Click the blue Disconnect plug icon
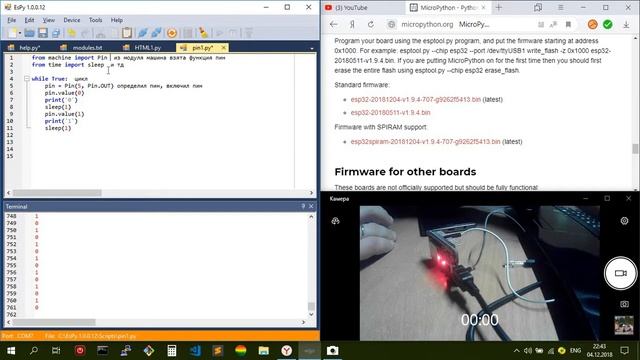Viewport: 640px width, 360px height. click(156, 33)
